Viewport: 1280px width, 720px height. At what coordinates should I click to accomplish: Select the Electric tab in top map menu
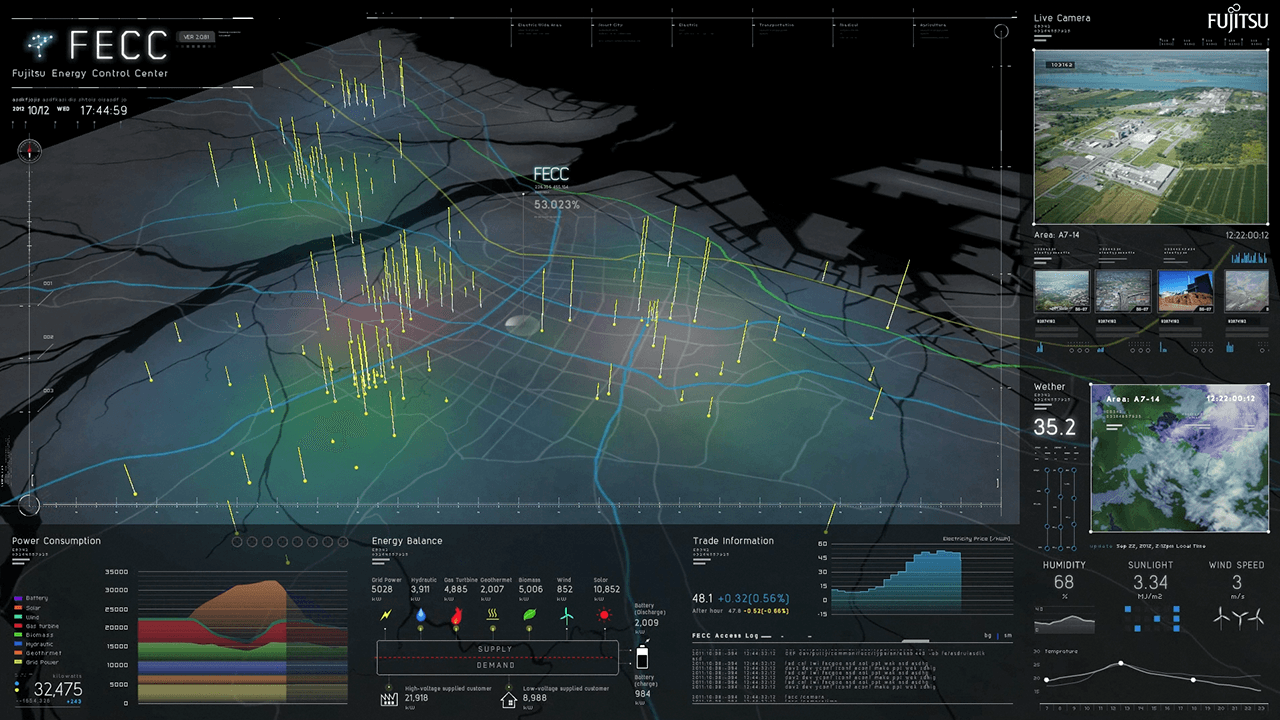[688, 25]
